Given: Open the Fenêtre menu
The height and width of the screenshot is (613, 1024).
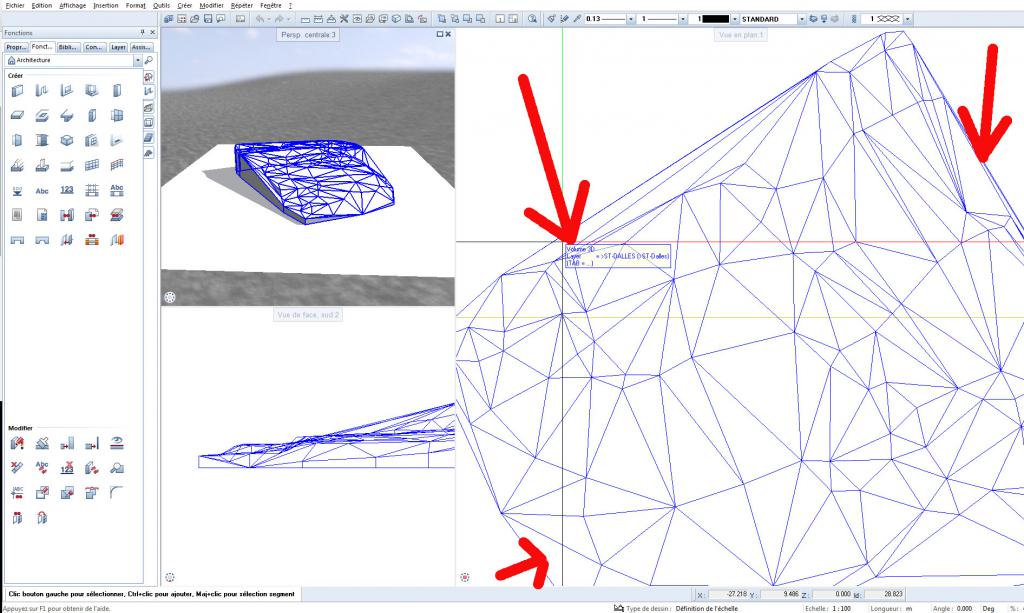Looking at the screenshot, I should point(270,5).
